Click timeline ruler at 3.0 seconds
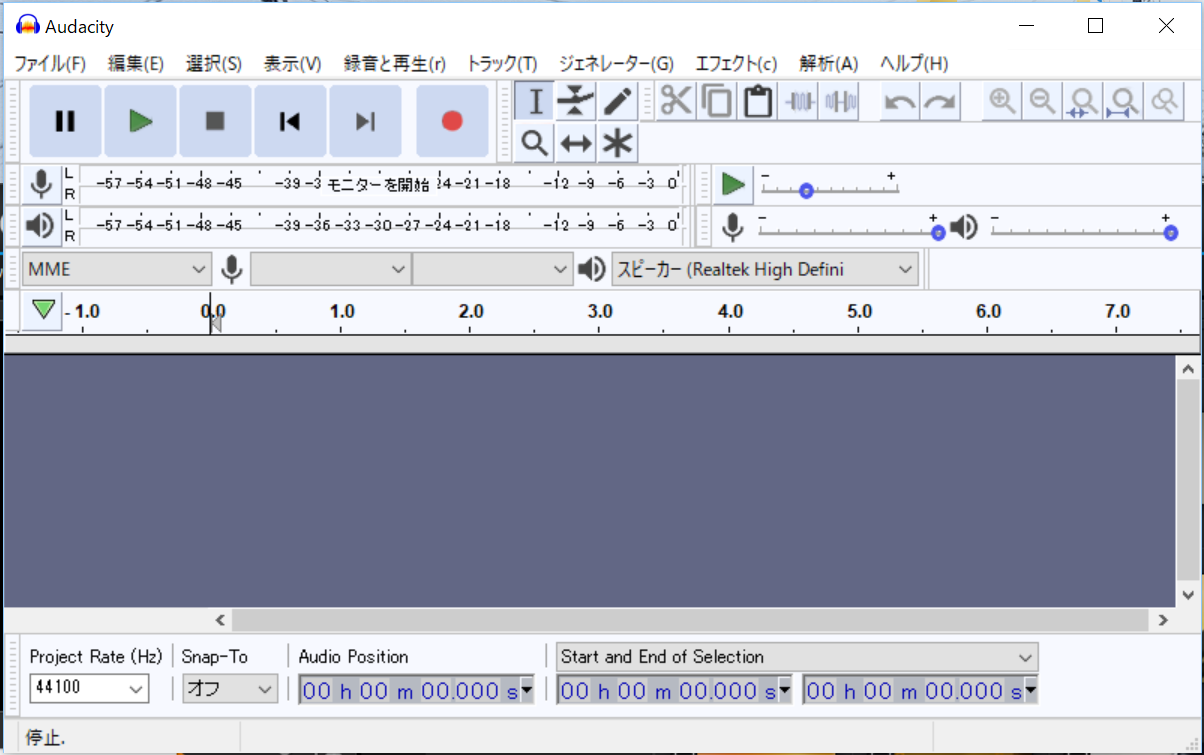Viewport: 1204px width, 755px height. coord(600,313)
